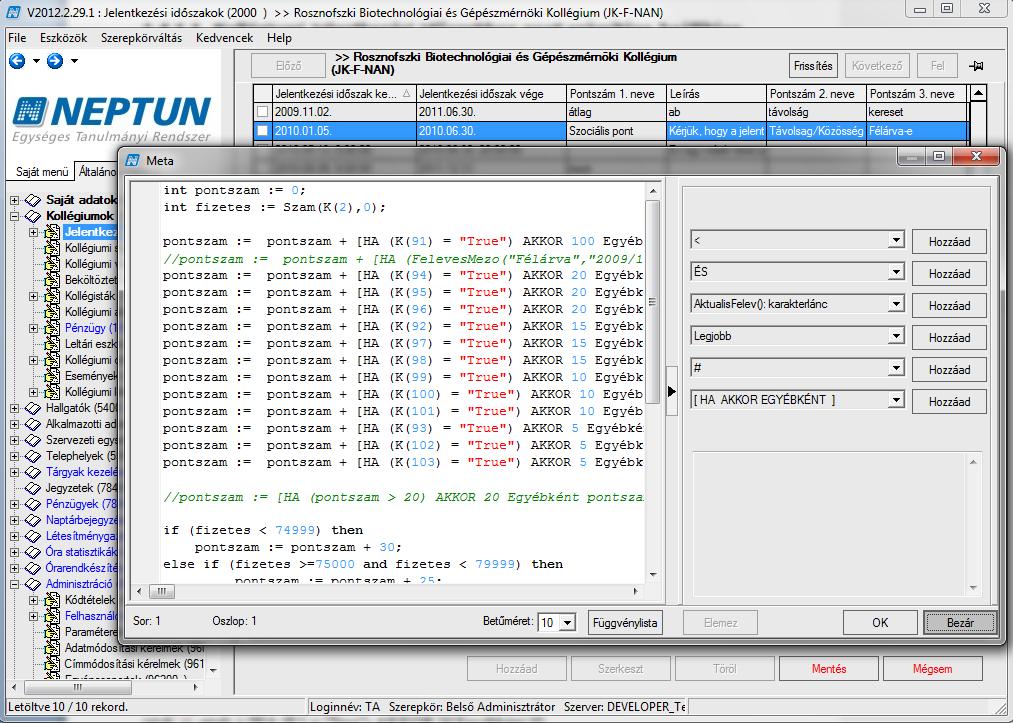Click the Naptárbejegyzések tree icon
Viewport: 1013px width, 723px height.
pyautogui.click(x=33, y=520)
